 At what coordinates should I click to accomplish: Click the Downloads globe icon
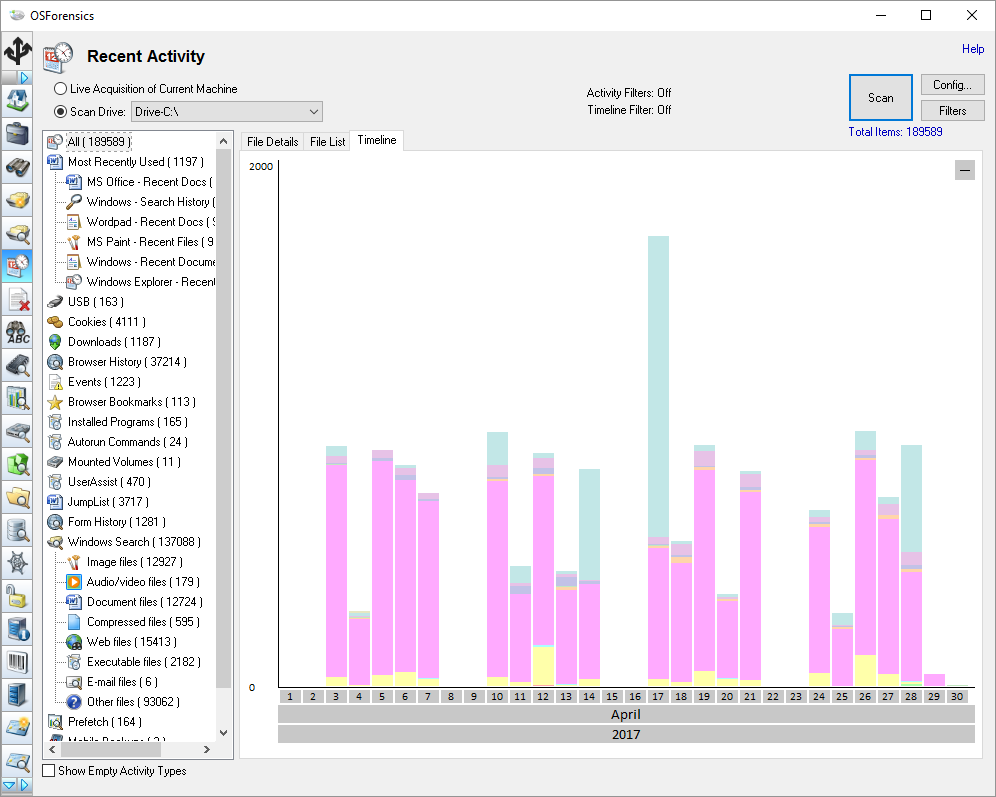click(x=55, y=342)
